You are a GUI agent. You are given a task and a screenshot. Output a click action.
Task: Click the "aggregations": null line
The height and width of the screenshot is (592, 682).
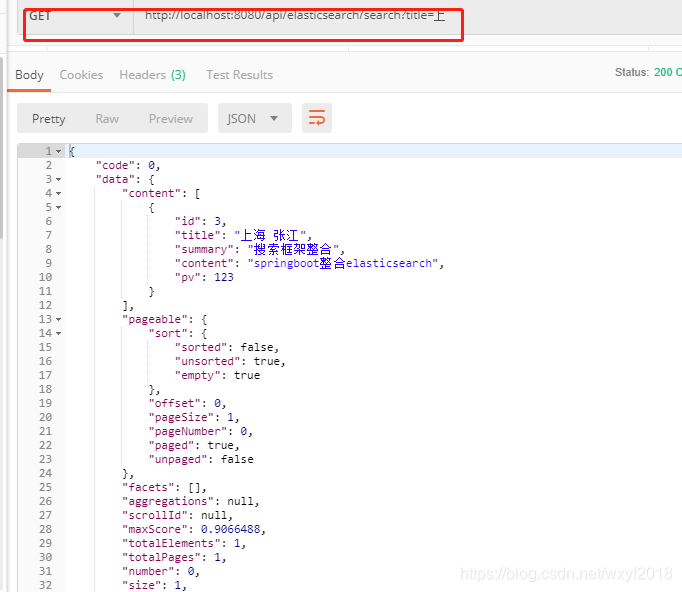[x=191, y=501]
